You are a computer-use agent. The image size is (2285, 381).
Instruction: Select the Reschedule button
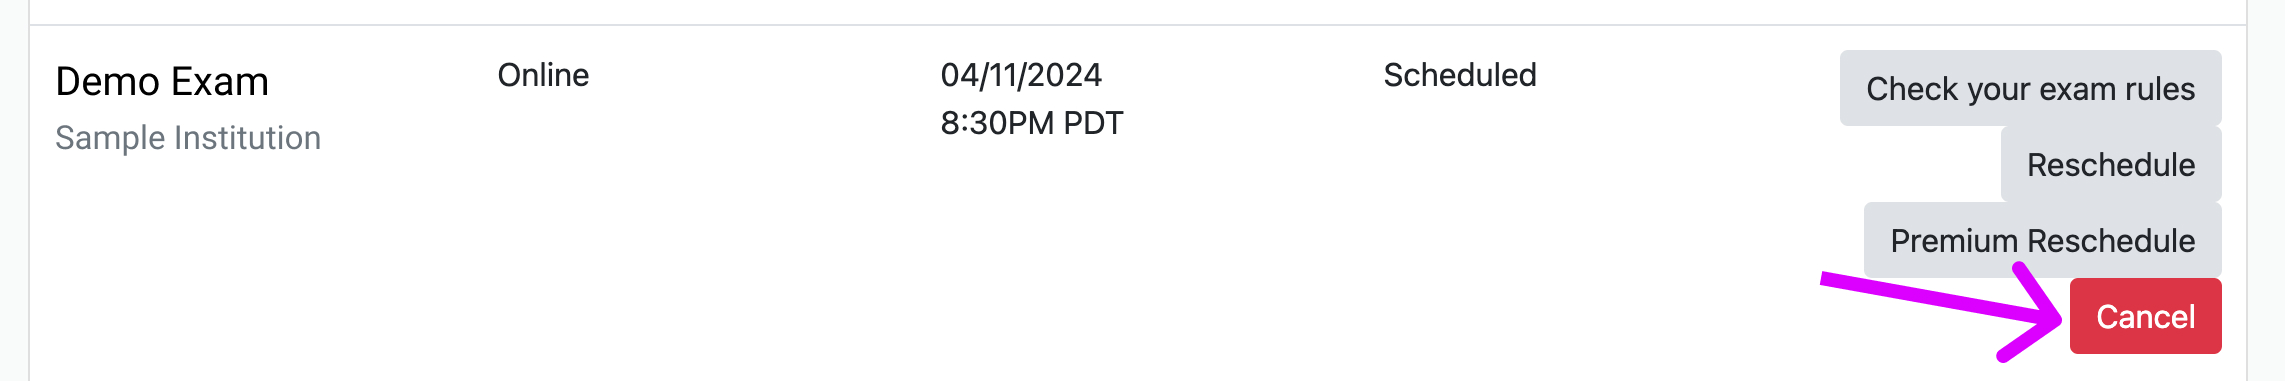click(2111, 164)
